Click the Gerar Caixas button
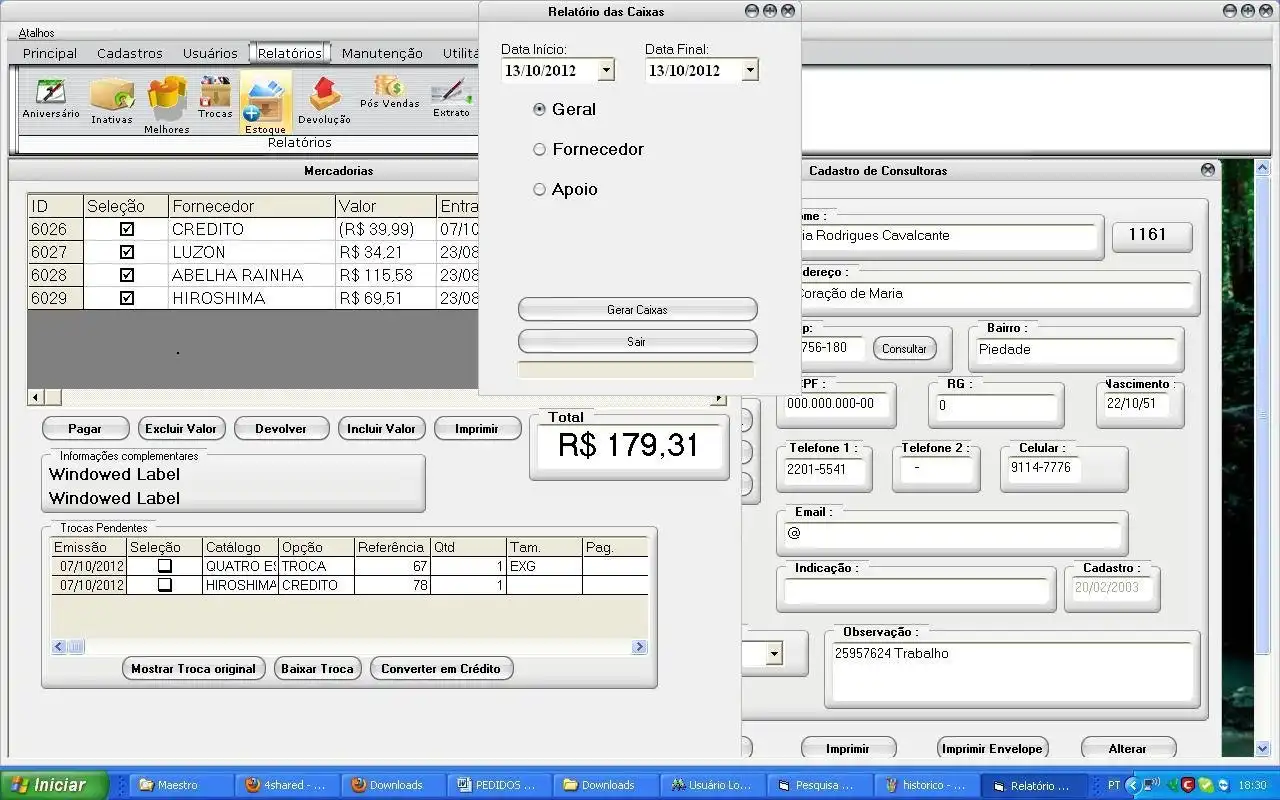This screenshot has height=800, width=1280. point(637,310)
